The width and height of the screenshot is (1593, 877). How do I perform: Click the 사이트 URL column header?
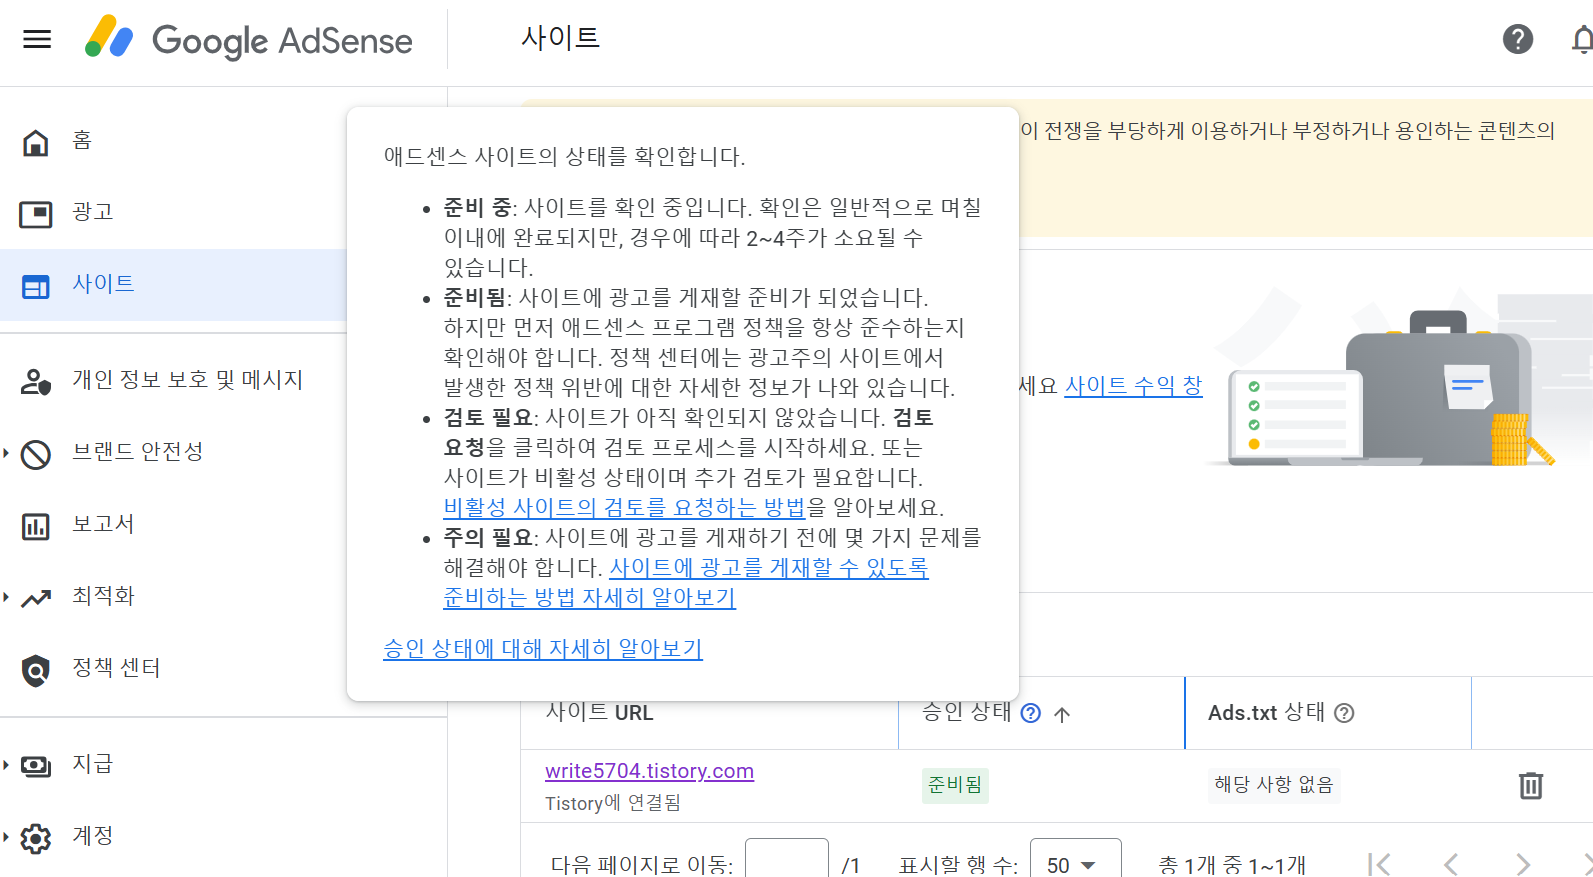click(x=599, y=713)
